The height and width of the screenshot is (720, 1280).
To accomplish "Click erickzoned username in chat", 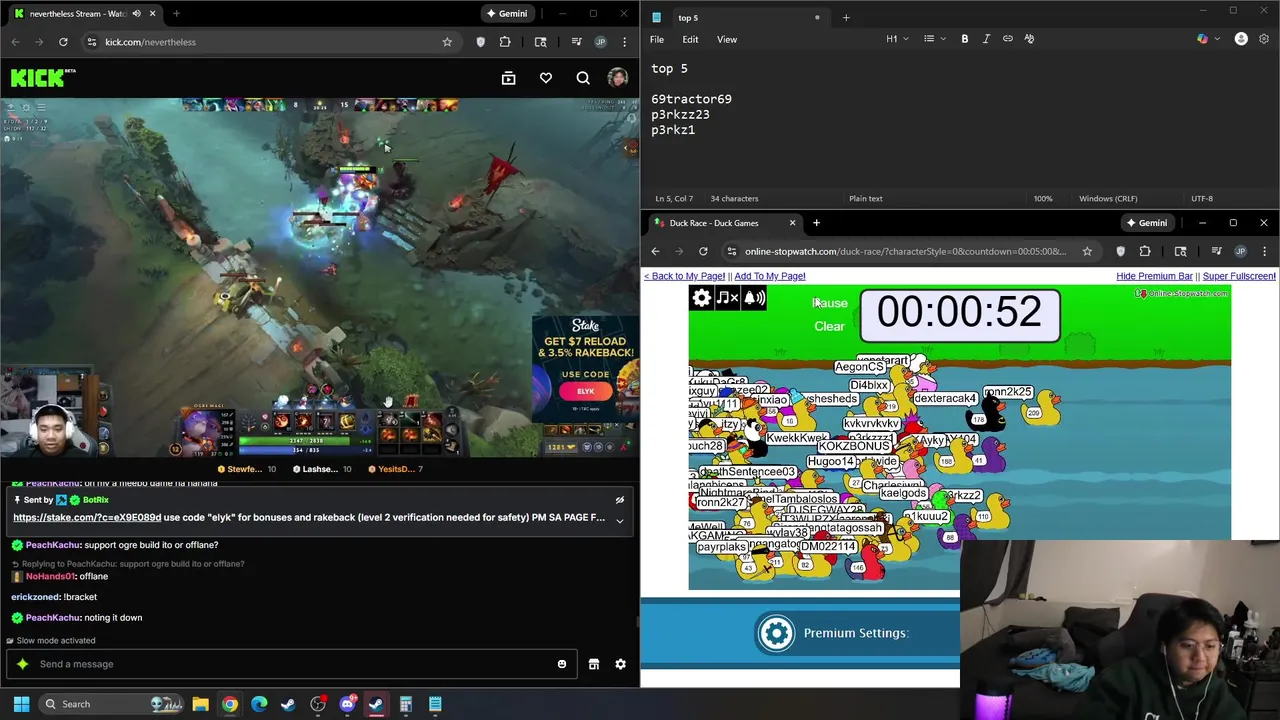I will (35, 597).
